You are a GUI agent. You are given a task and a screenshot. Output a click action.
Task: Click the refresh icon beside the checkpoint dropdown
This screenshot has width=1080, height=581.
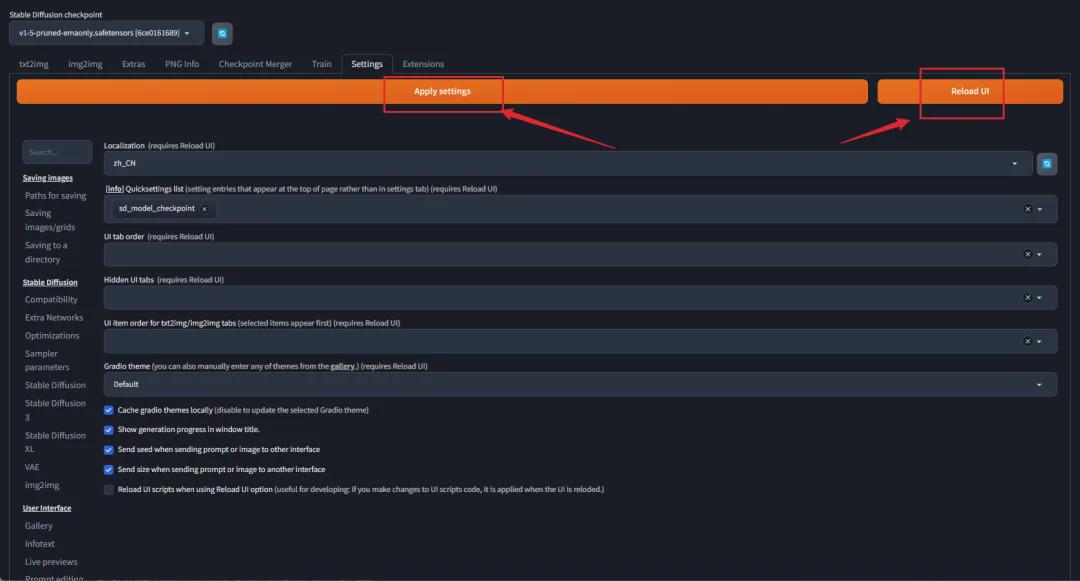pyautogui.click(x=222, y=33)
